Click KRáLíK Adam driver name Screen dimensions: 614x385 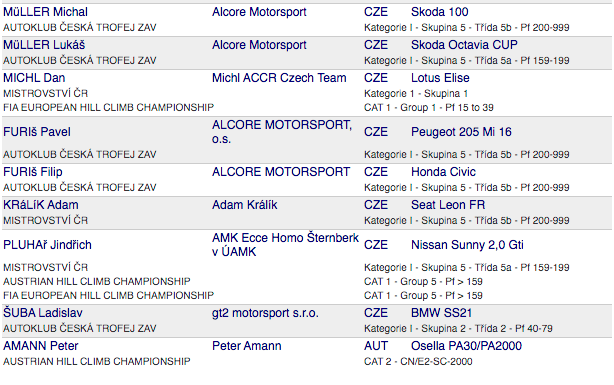click(x=41, y=204)
